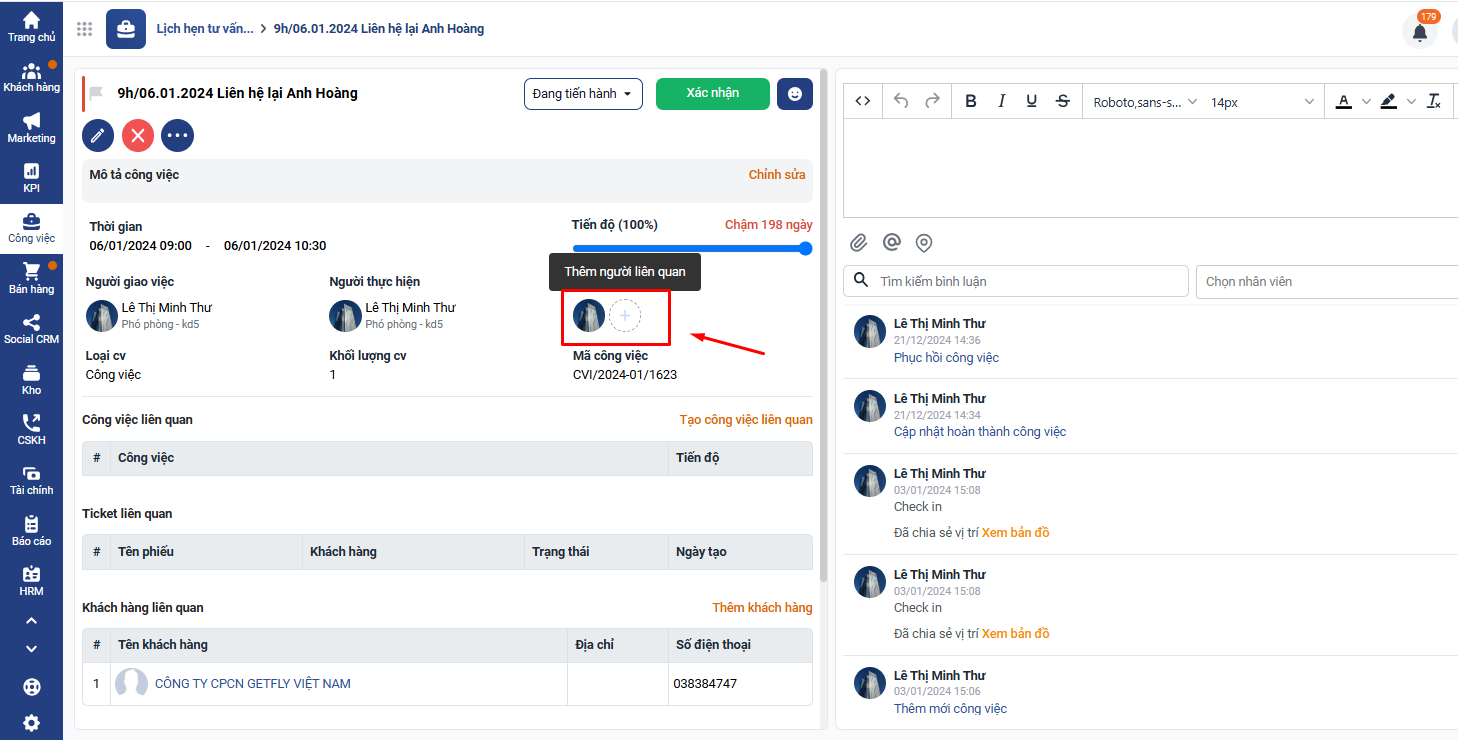The image size is (1458, 740).
Task: Toggle bold text formatting
Action: (970, 101)
